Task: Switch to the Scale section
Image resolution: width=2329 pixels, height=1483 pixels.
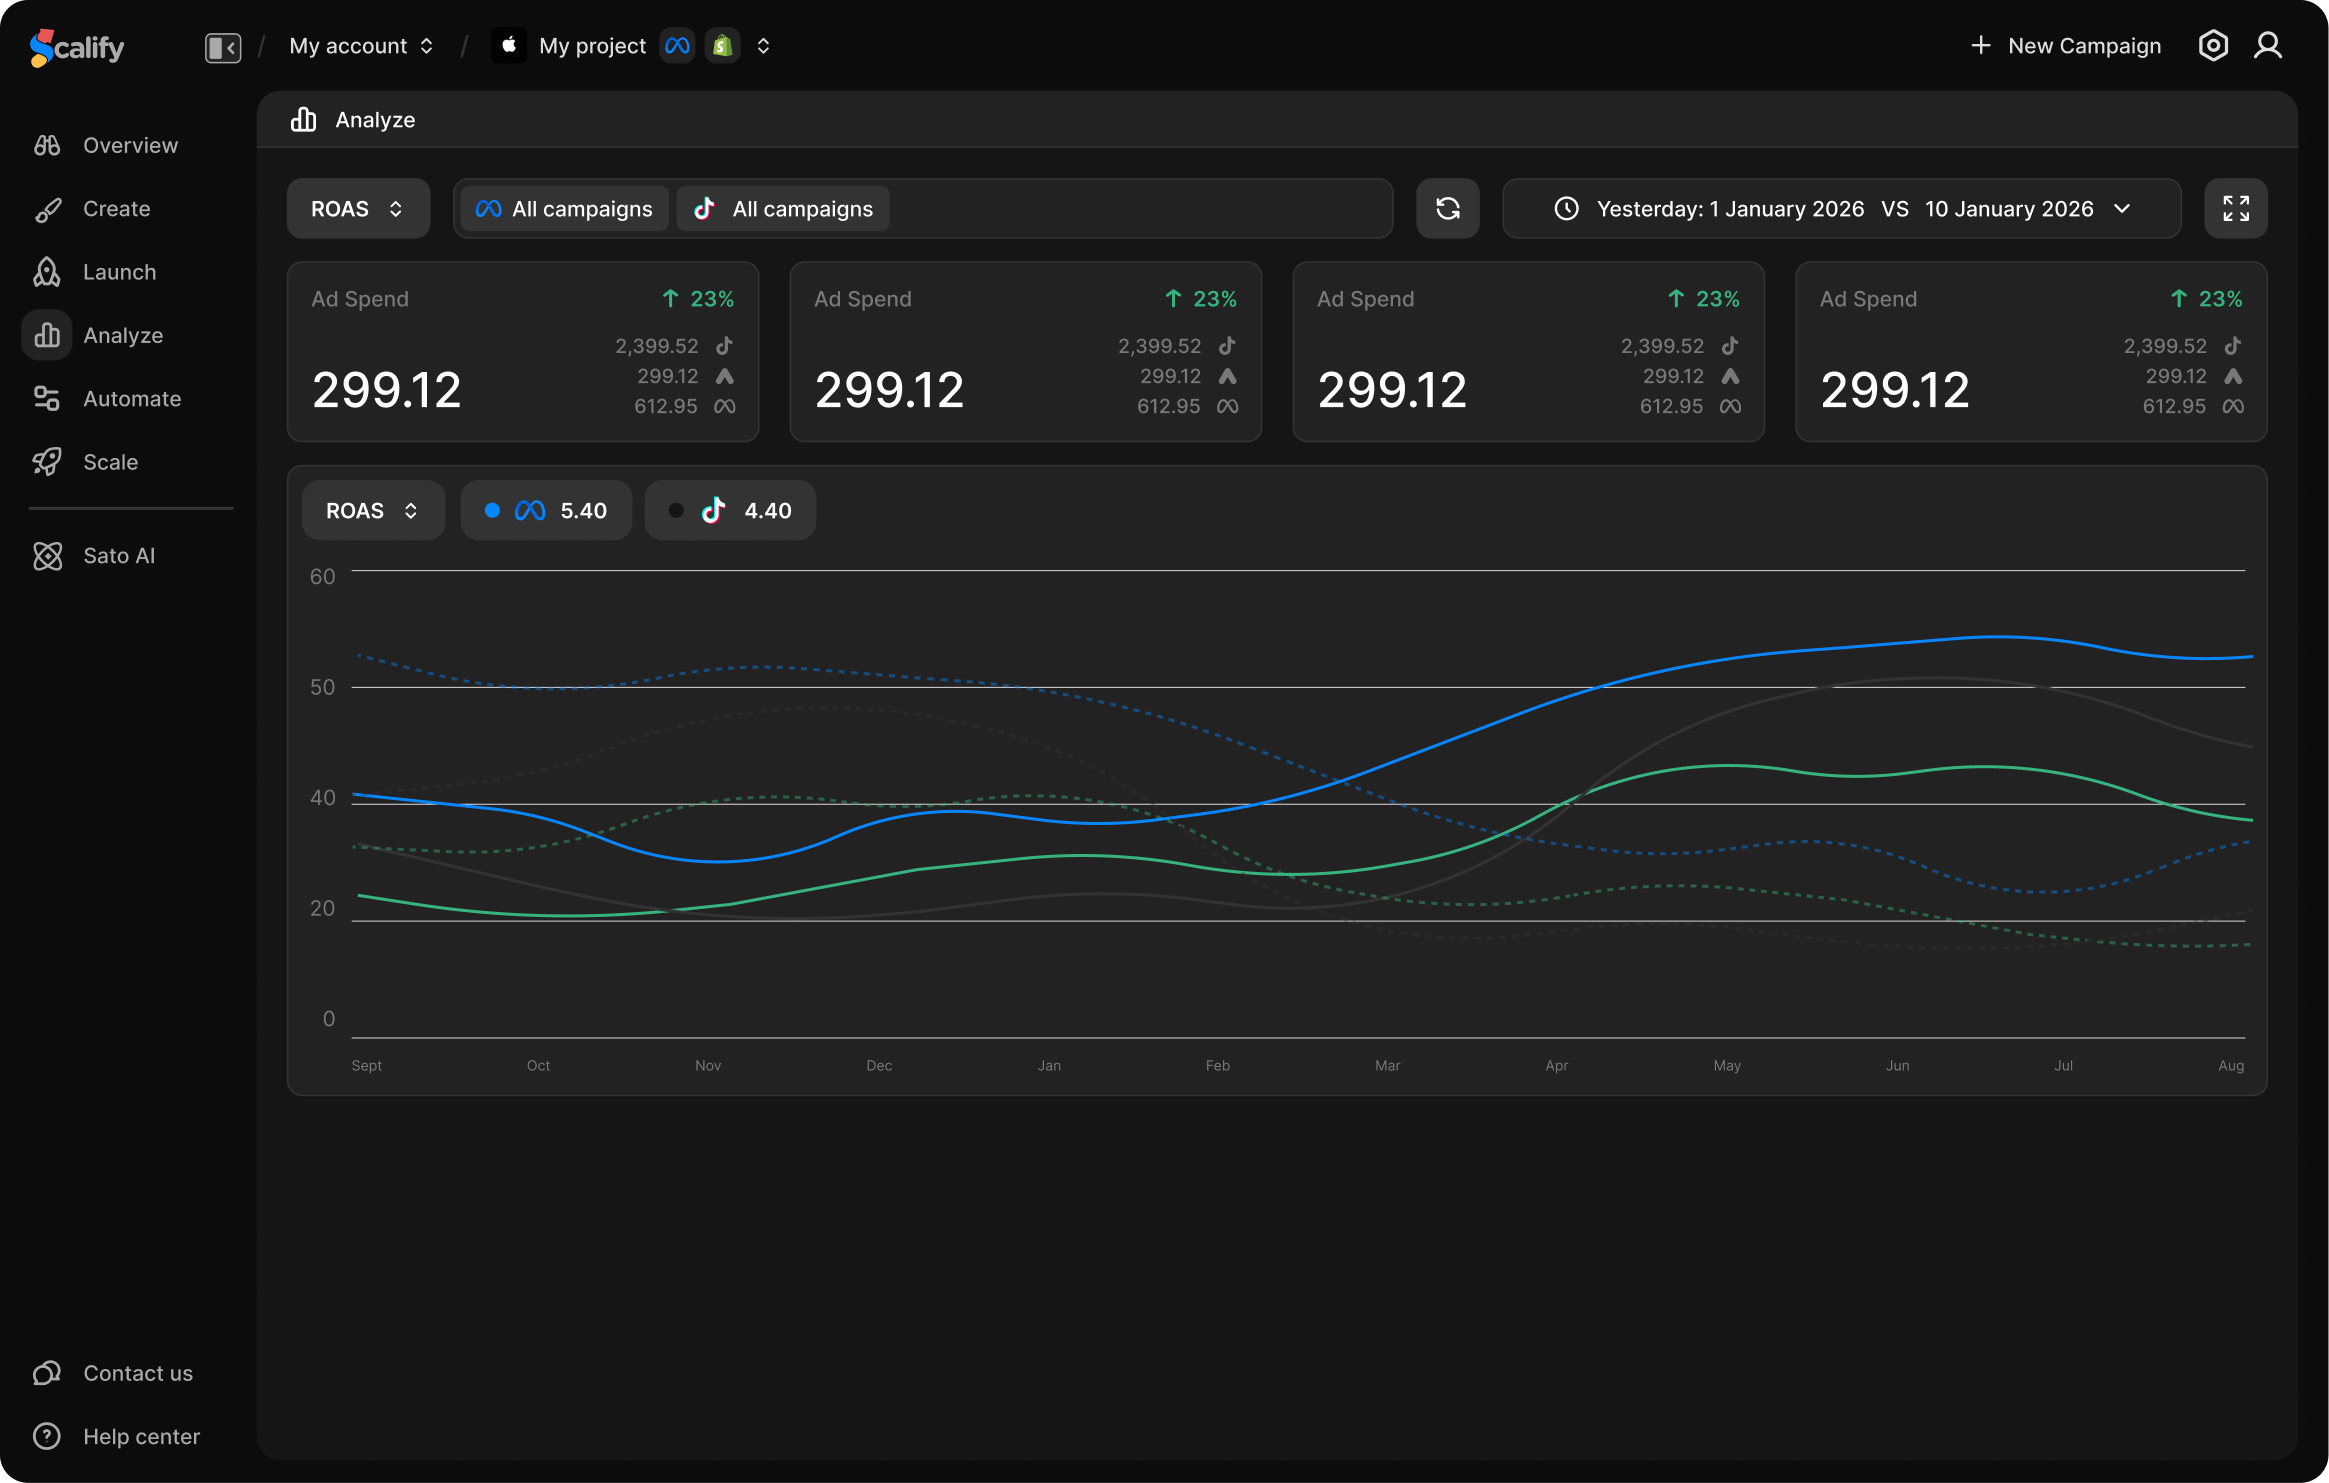Action: 110,461
